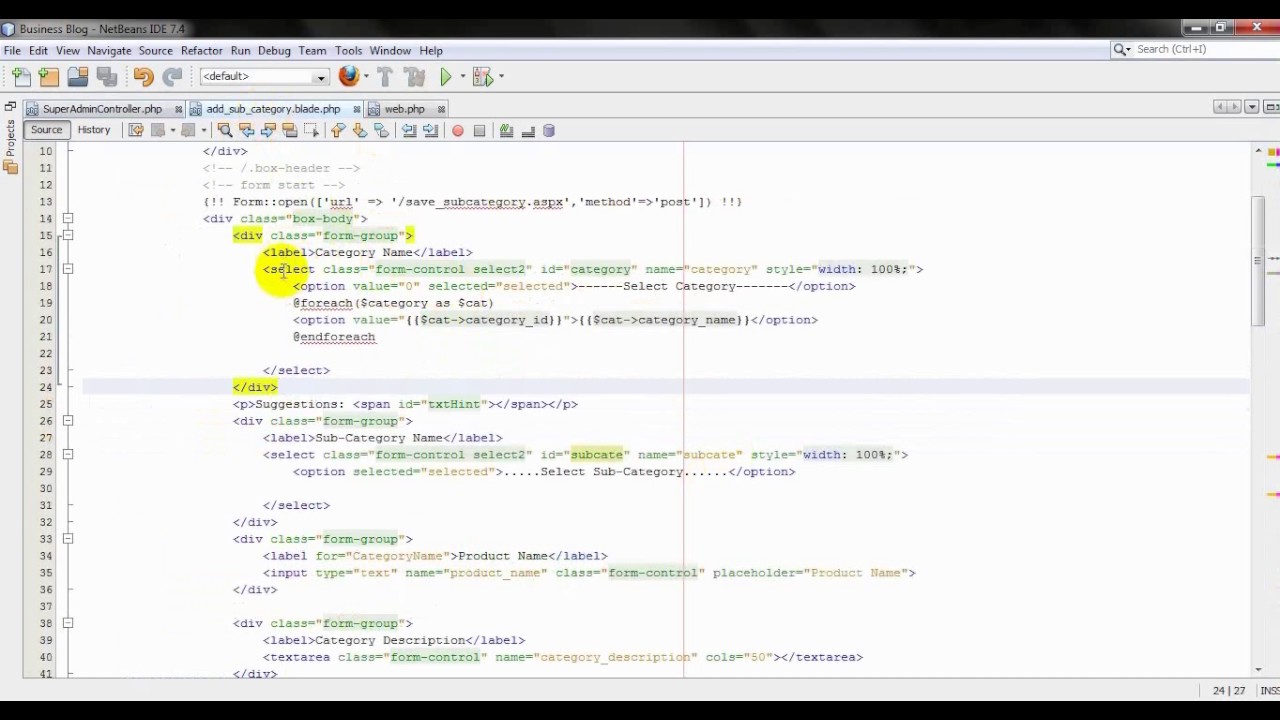
Task: Click the Find Selection magnifier icon
Action: click(225, 130)
